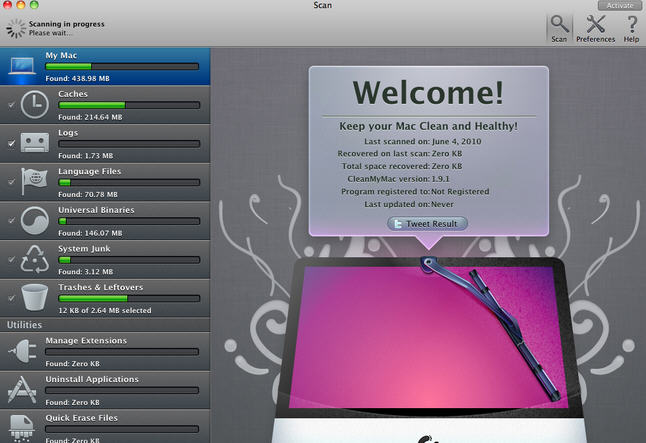Select the My Mac sidebar item
Screen dimensions: 646x443
pos(105,66)
